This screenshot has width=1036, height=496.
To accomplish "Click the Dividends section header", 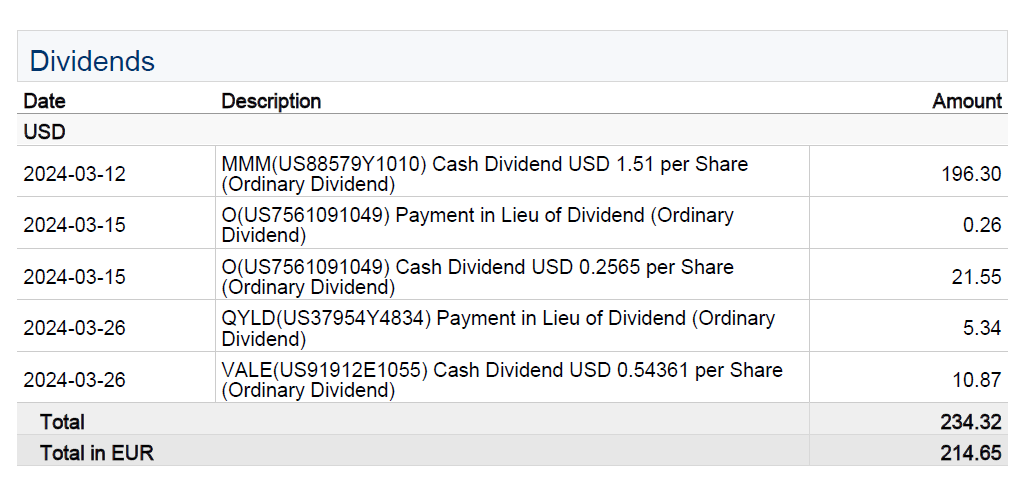I will [92, 61].
